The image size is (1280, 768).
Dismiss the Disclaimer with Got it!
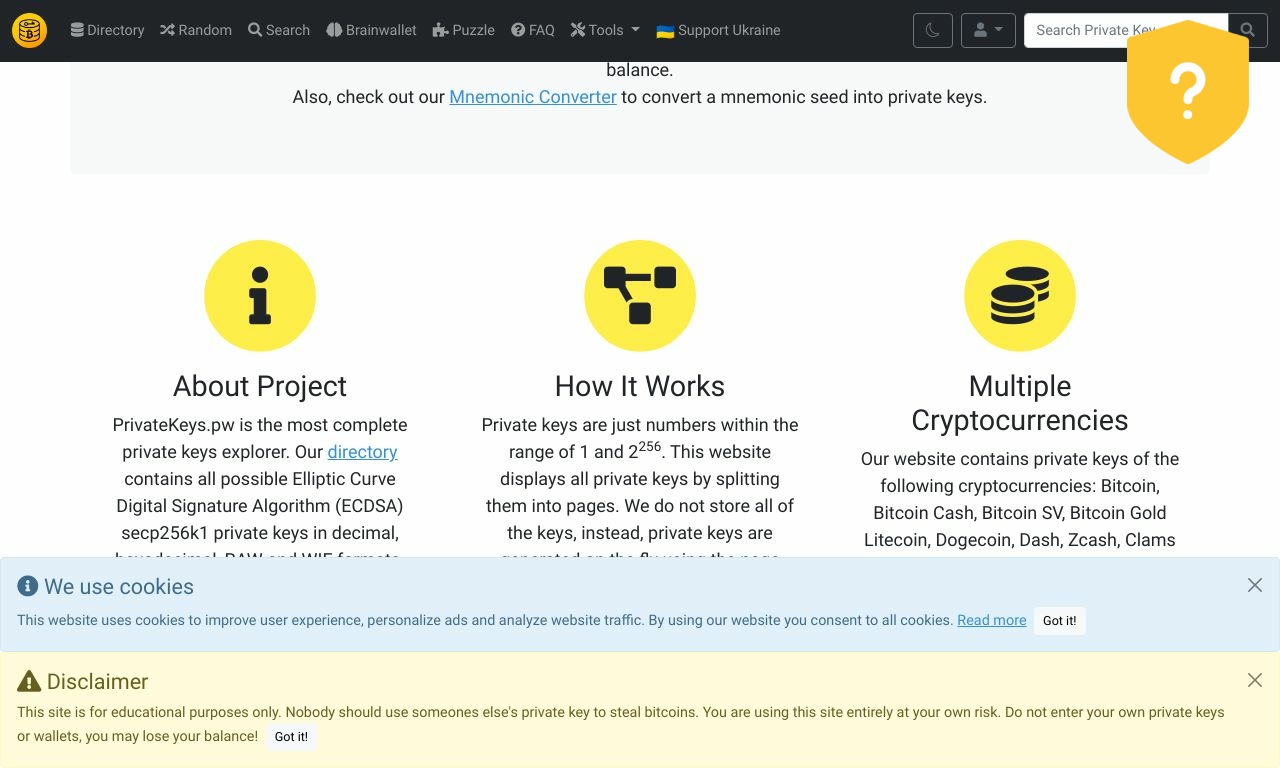[x=291, y=737]
